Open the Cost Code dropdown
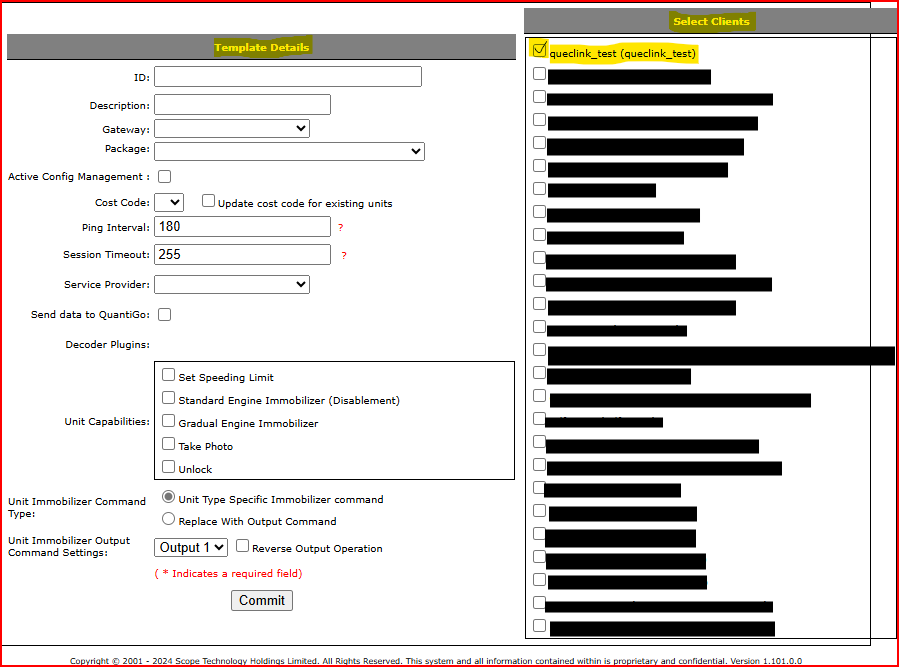This screenshot has height=667, width=899. pyautogui.click(x=169, y=202)
